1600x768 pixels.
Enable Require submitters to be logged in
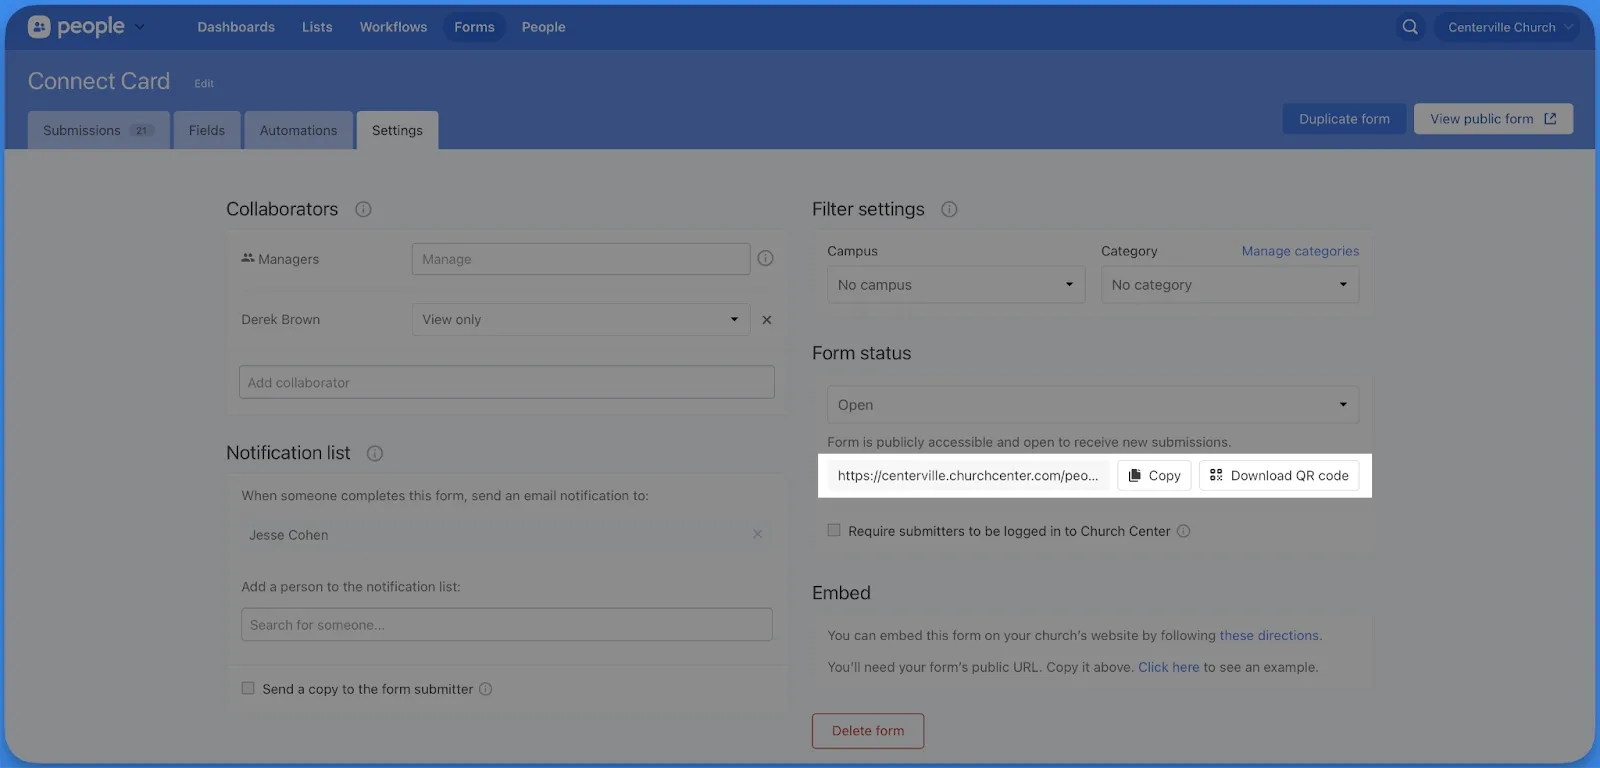[x=834, y=531]
